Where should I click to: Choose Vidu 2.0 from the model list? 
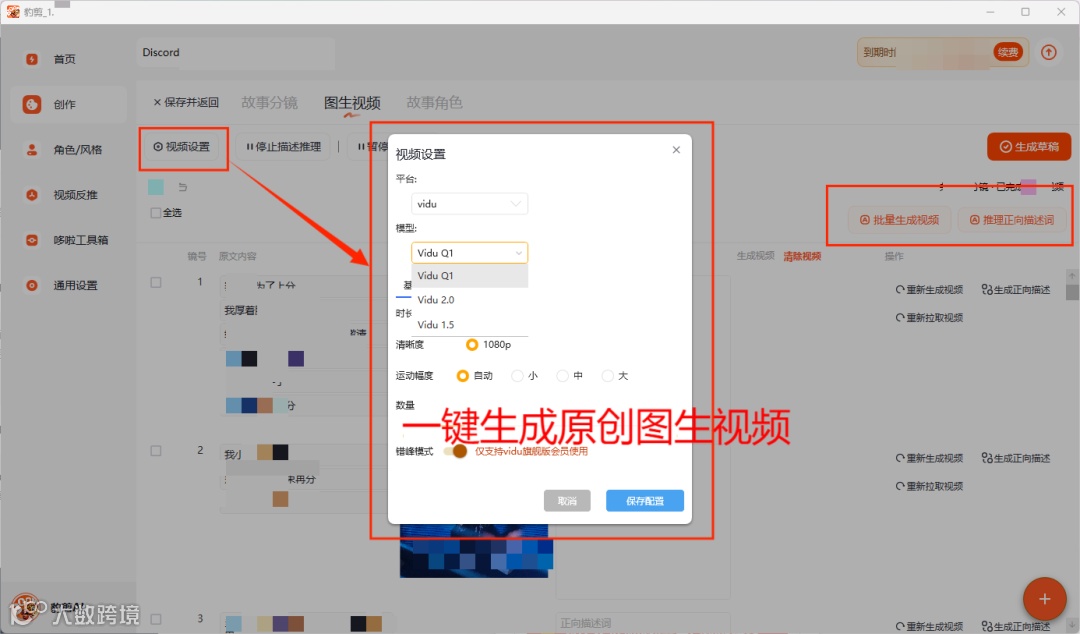[x=470, y=300]
